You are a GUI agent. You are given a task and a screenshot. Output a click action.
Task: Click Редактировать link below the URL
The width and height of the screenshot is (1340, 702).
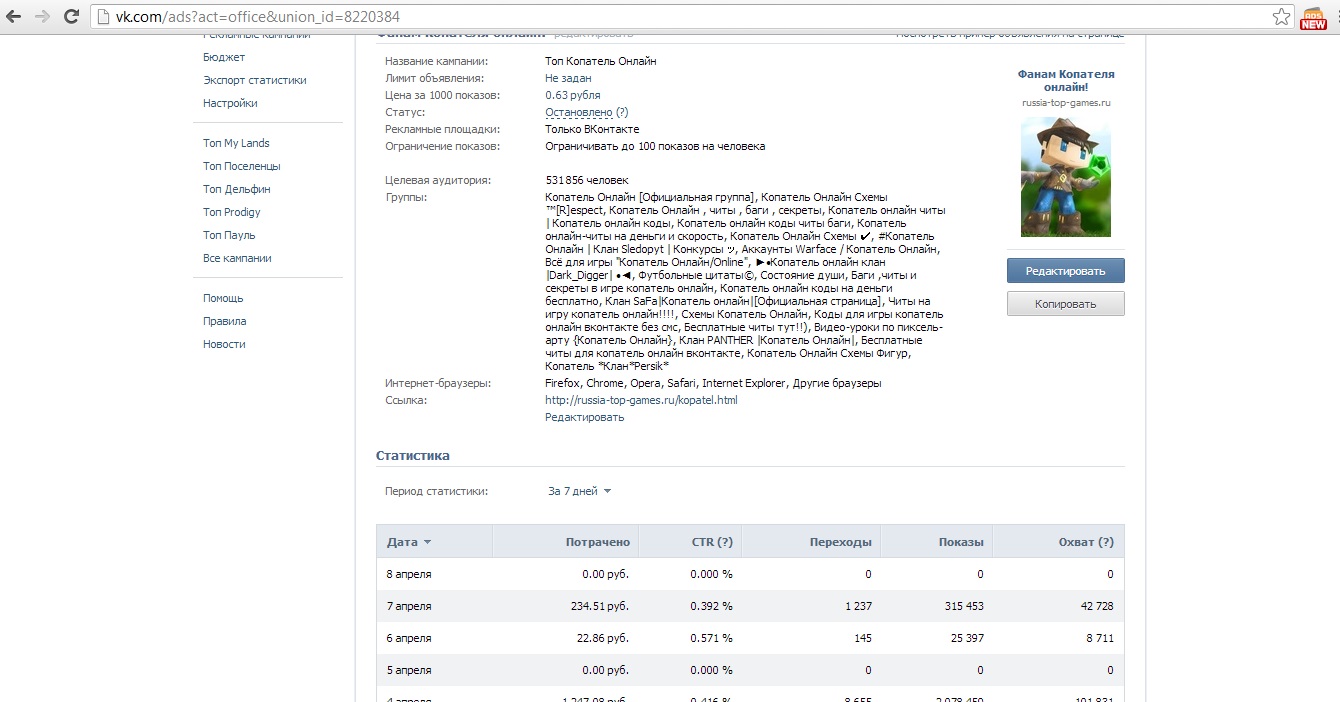click(584, 417)
